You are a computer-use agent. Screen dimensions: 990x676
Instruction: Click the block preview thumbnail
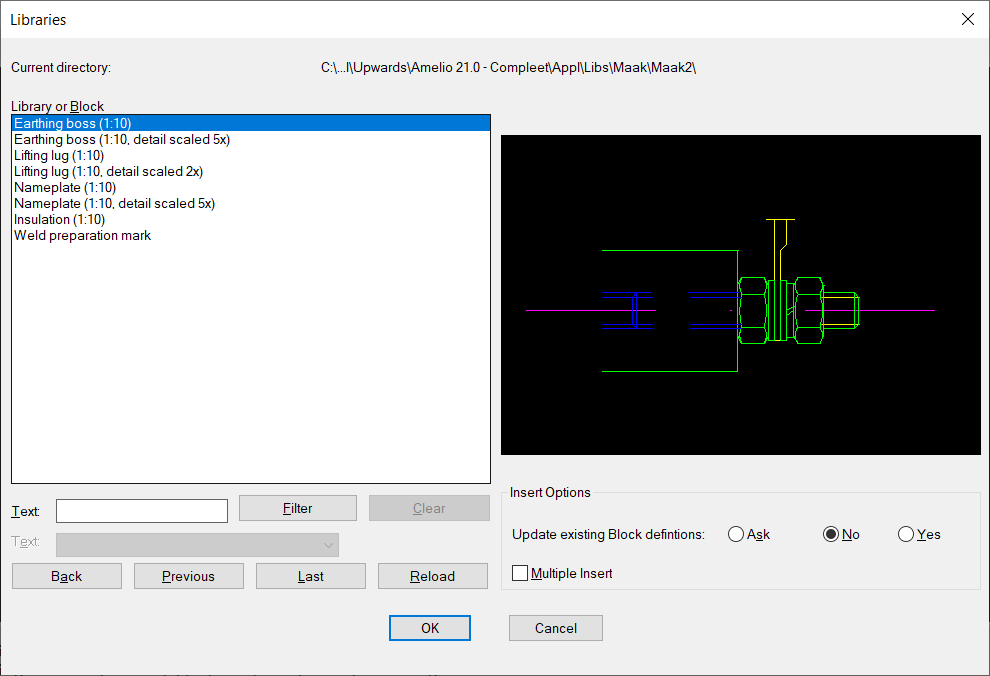741,295
